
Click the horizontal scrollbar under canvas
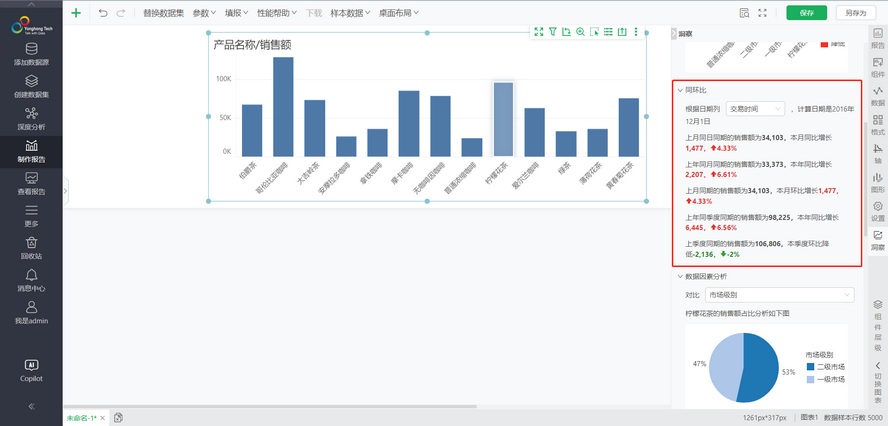pos(271,406)
